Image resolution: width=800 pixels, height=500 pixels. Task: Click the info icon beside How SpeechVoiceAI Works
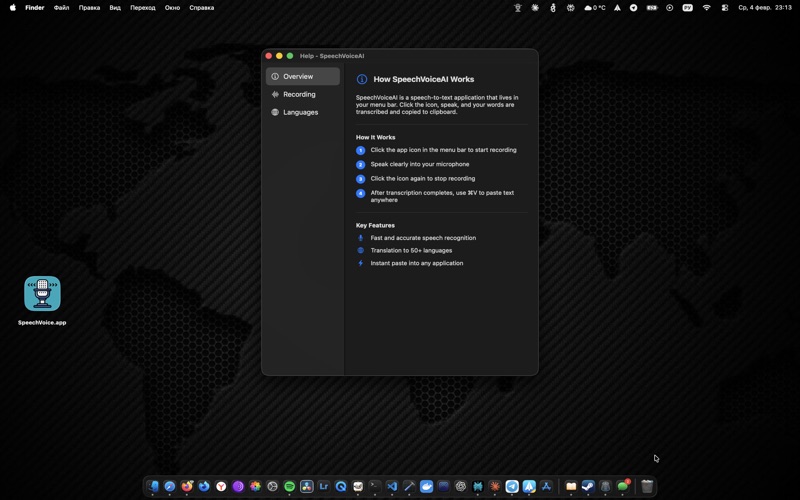pos(362,79)
